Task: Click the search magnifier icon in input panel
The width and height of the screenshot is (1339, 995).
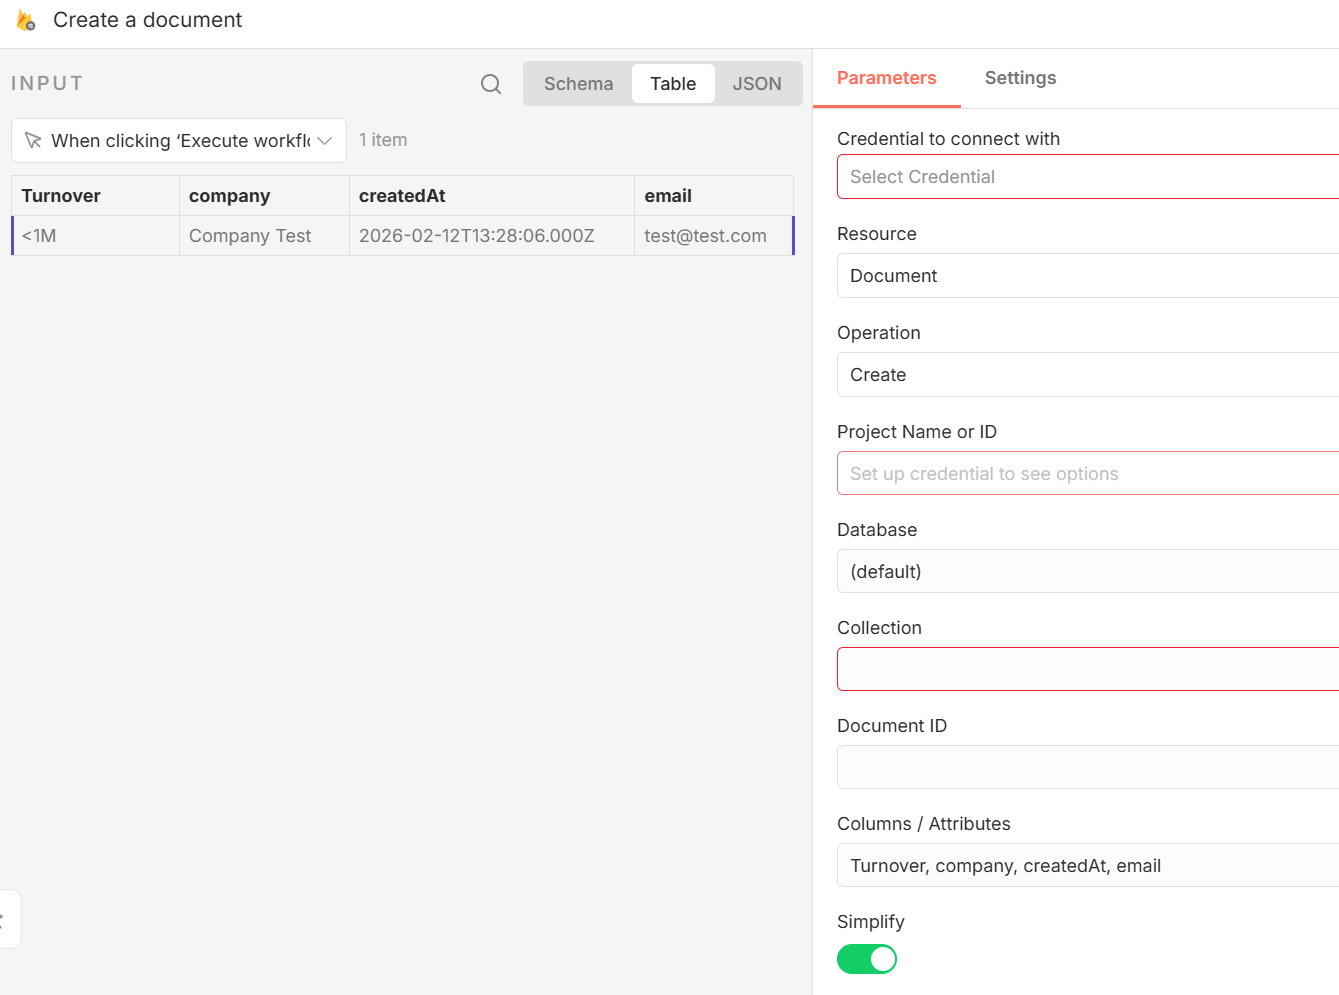Action: (490, 84)
